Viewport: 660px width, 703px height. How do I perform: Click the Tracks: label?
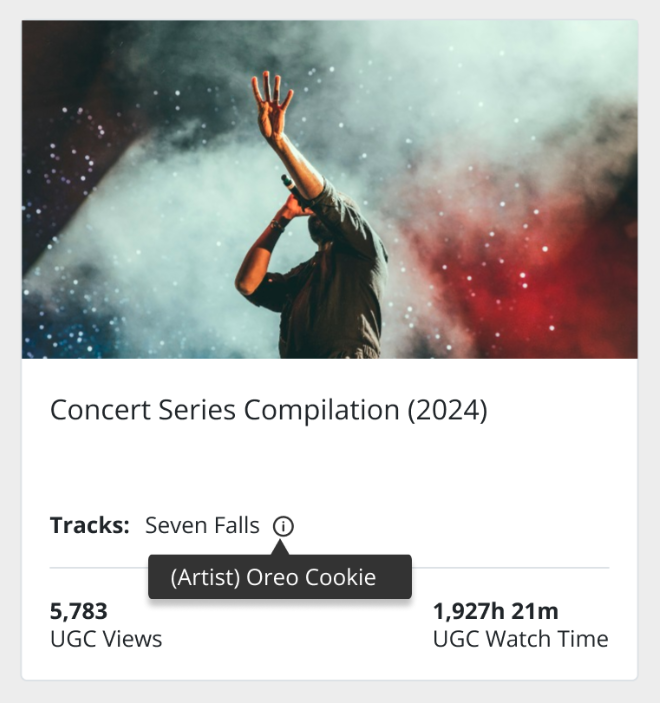(90, 525)
